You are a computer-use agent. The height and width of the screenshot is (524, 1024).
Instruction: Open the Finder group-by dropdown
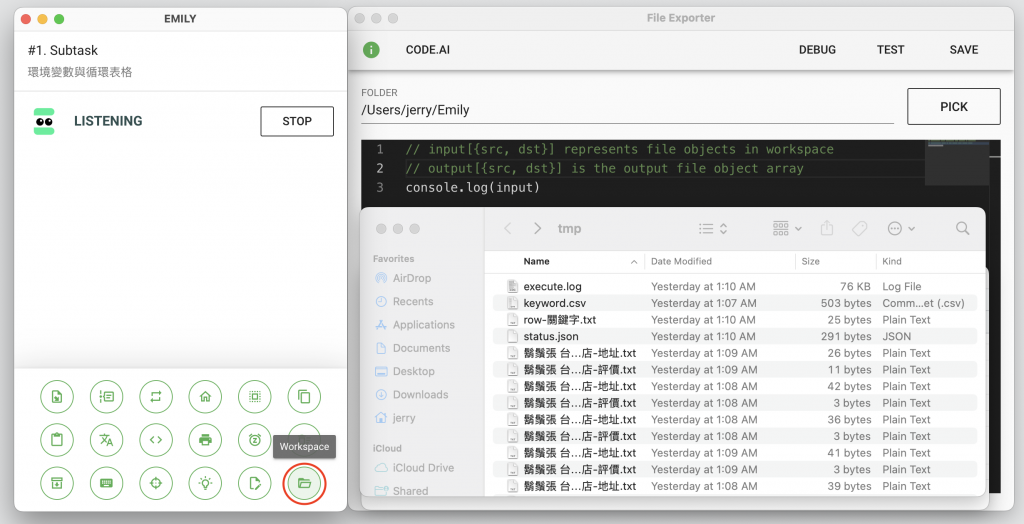787,228
